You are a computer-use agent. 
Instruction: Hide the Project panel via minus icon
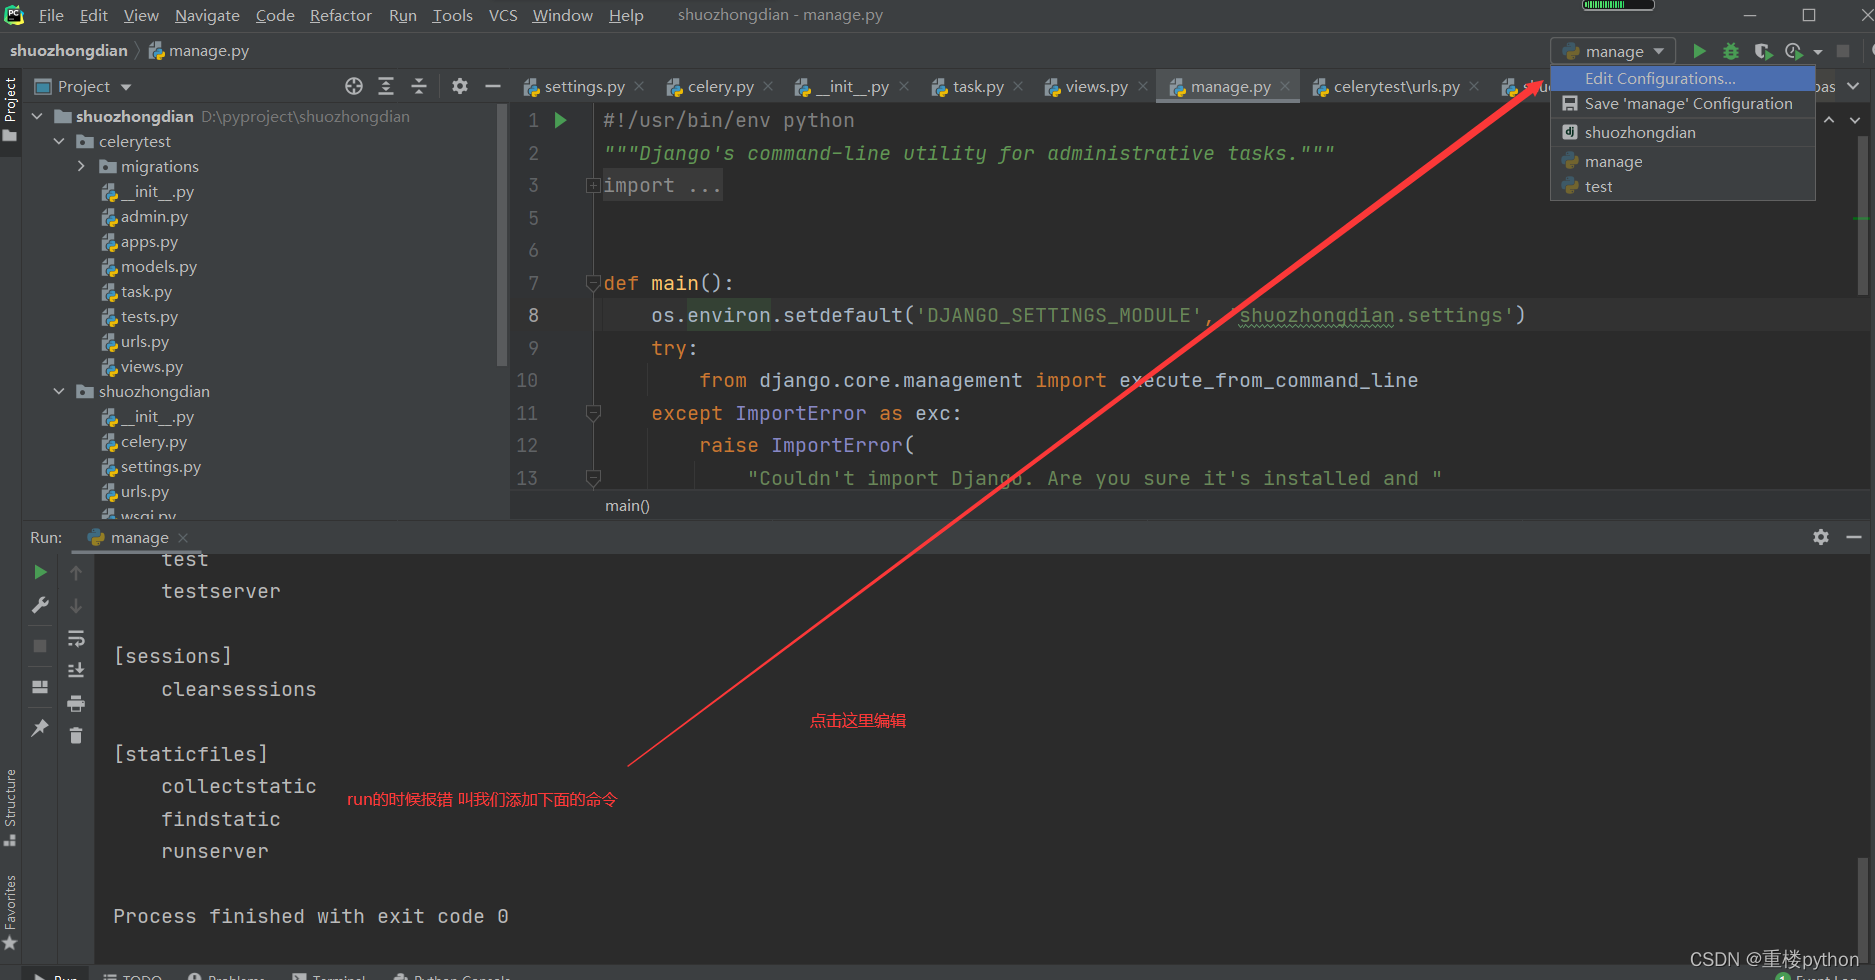[493, 87]
